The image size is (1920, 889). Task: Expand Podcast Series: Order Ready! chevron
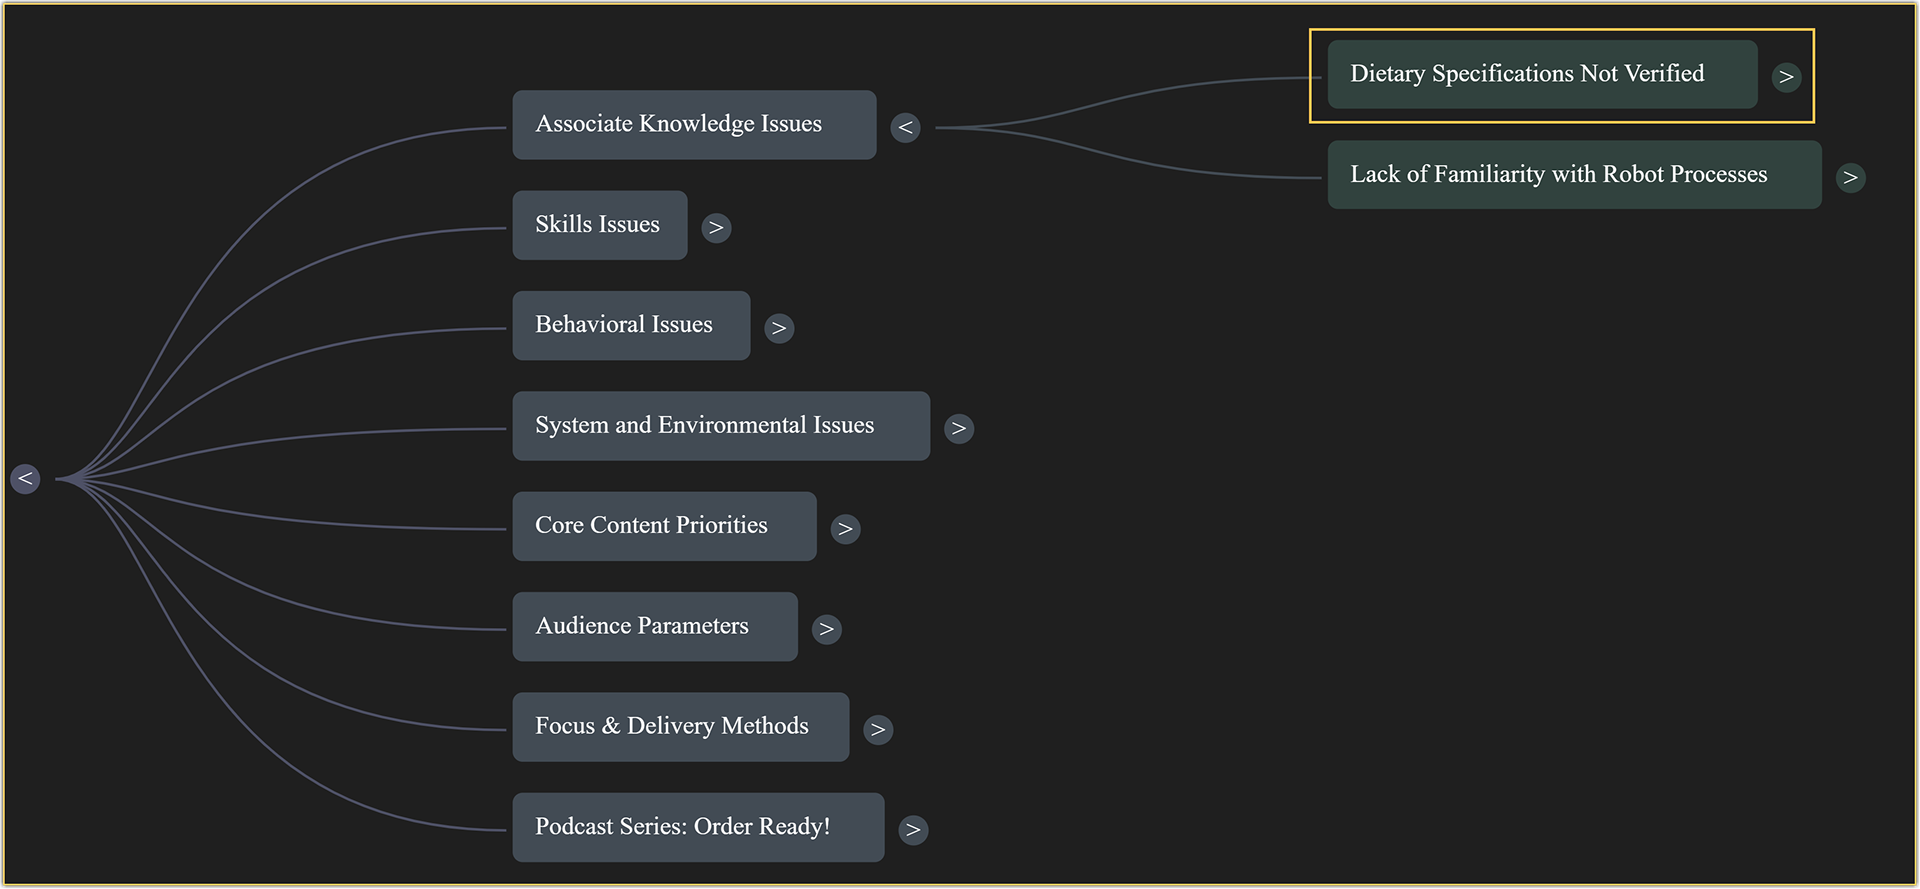click(x=913, y=830)
